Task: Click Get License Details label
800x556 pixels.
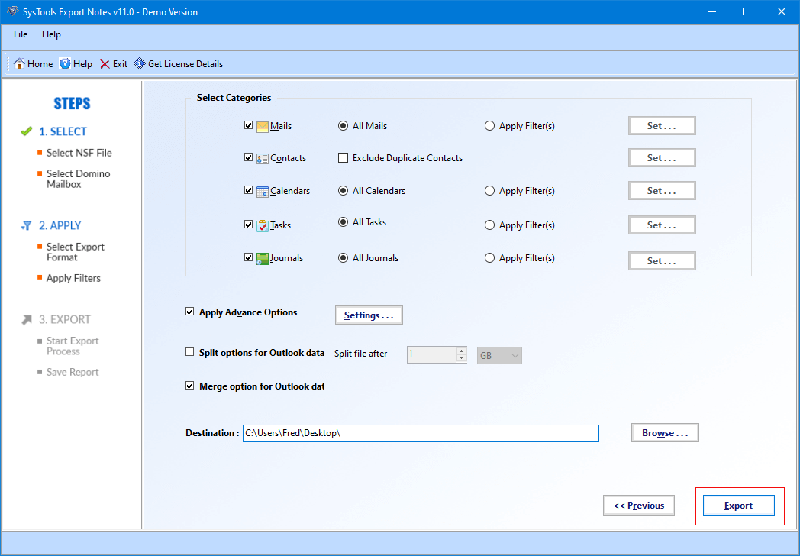Action: pos(185,64)
